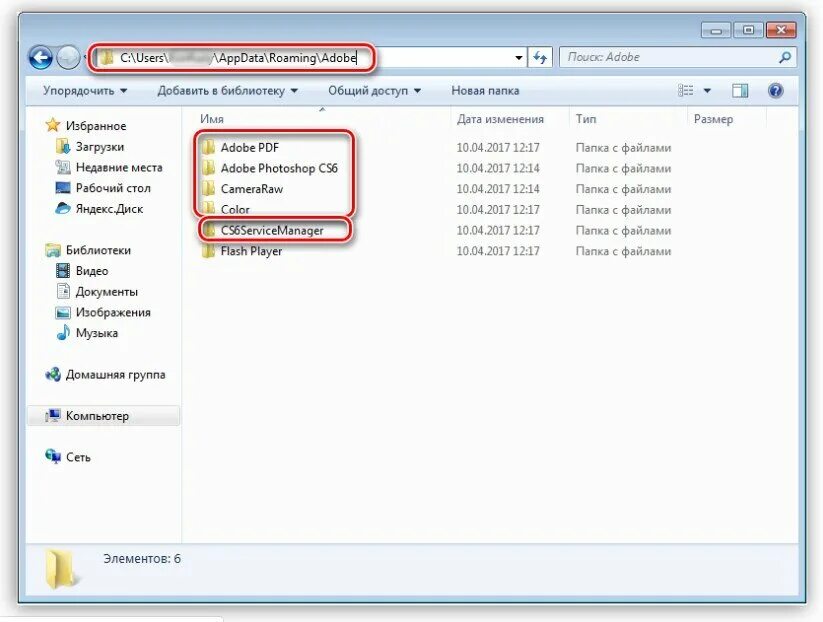Click the Новая папка button
Image resolution: width=823 pixels, height=622 pixels.
(485, 91)
